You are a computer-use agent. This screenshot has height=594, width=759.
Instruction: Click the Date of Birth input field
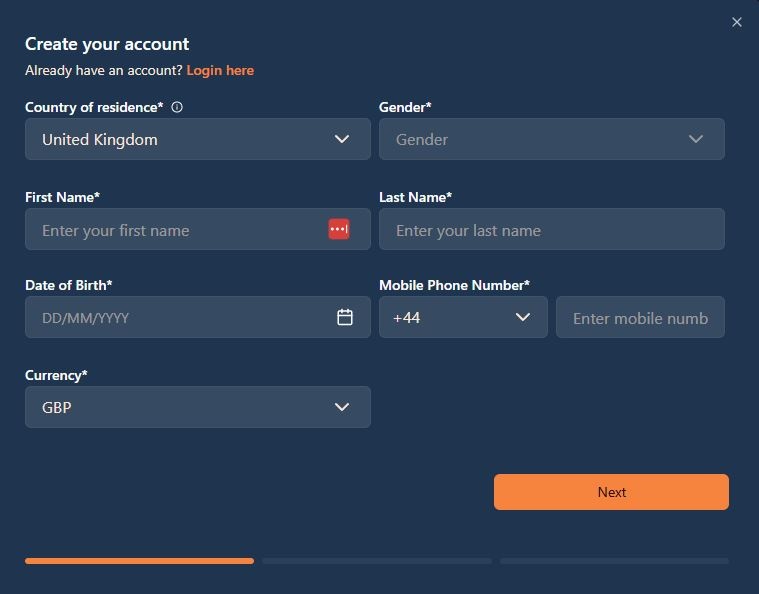click(198, 317)
